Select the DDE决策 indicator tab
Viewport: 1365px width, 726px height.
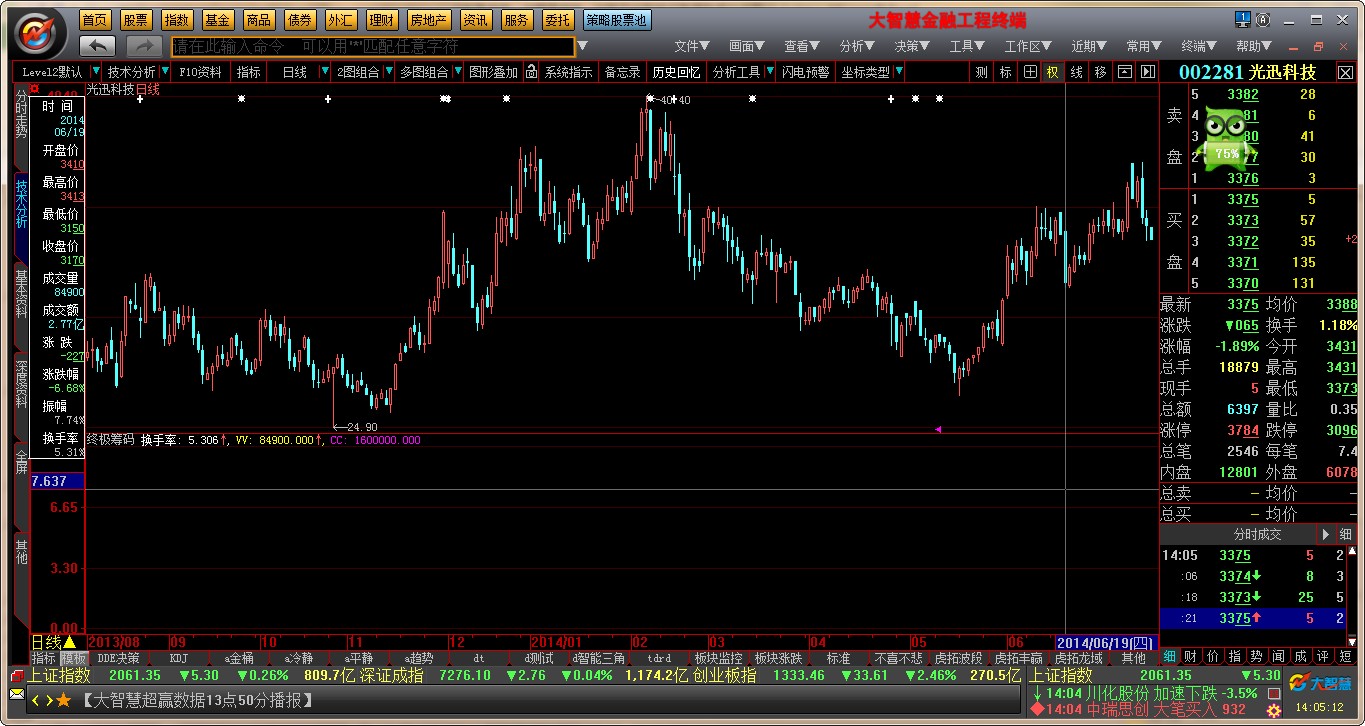point(118,658)
